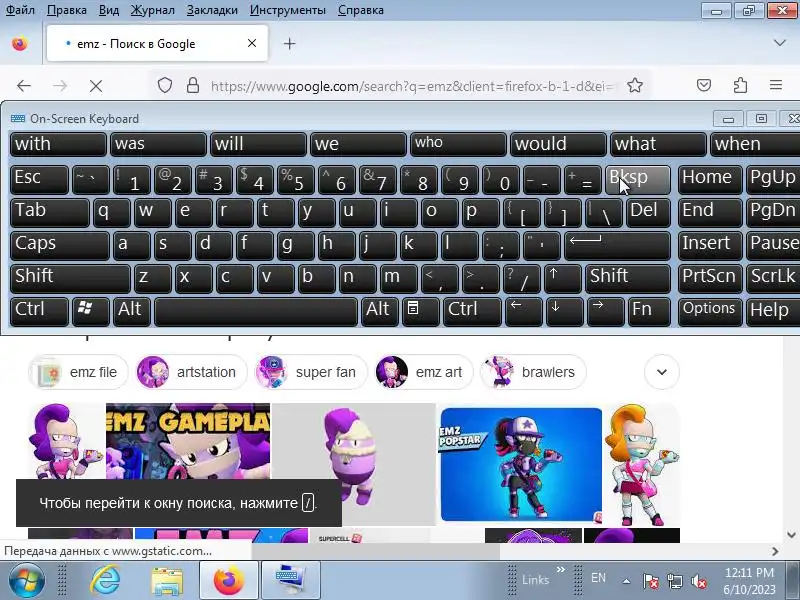
Task: Toggle the ScrLk key
Action: tap(773, 279)
